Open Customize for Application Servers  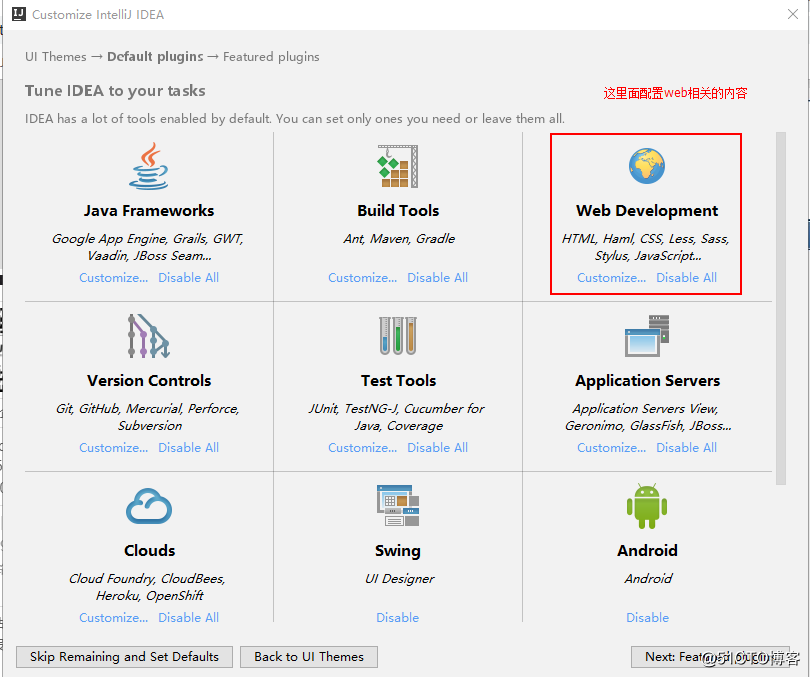point(612,447)
